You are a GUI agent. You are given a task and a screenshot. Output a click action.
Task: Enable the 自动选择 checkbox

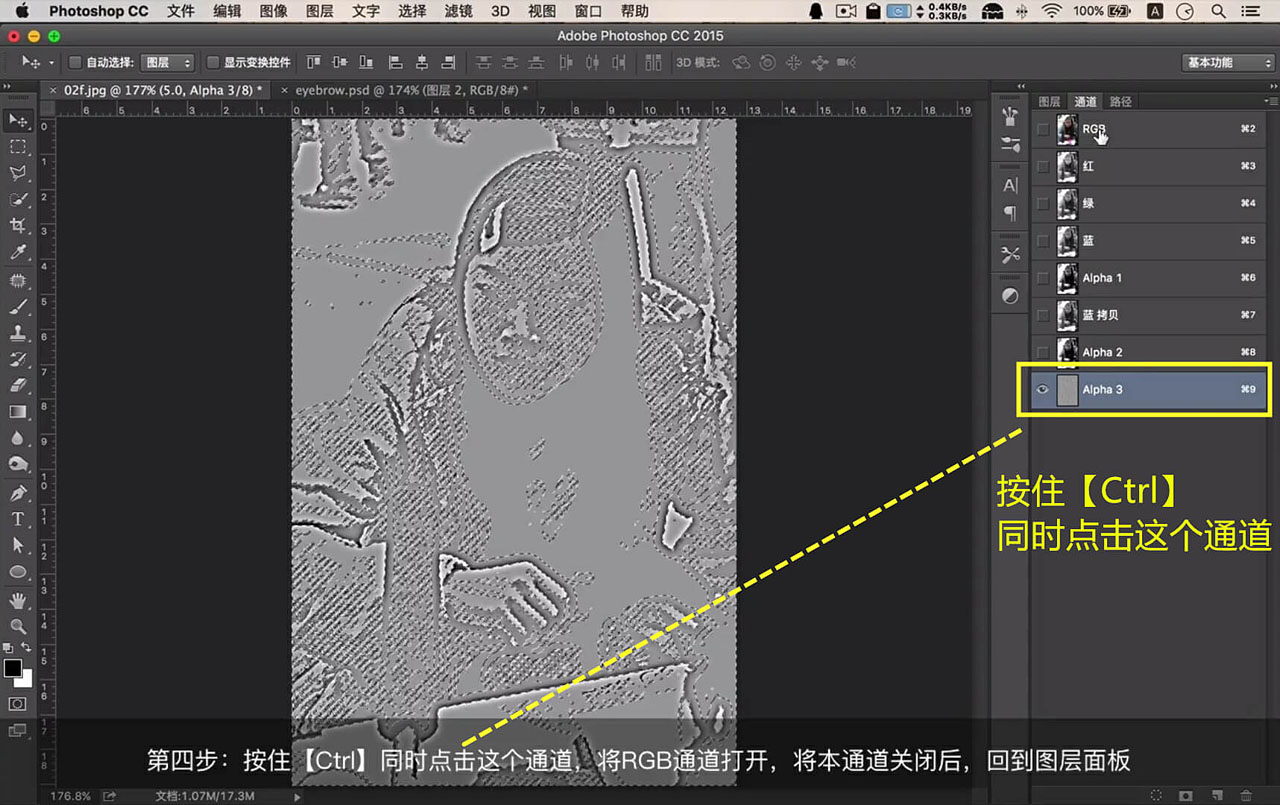tap(74, 62)
